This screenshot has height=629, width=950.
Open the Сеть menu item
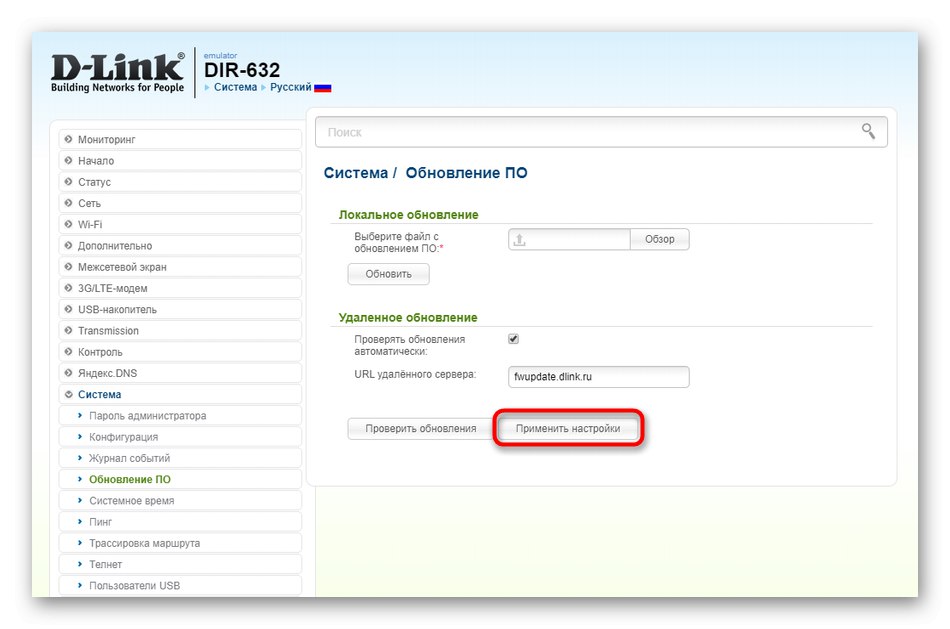tap(181, 203)
